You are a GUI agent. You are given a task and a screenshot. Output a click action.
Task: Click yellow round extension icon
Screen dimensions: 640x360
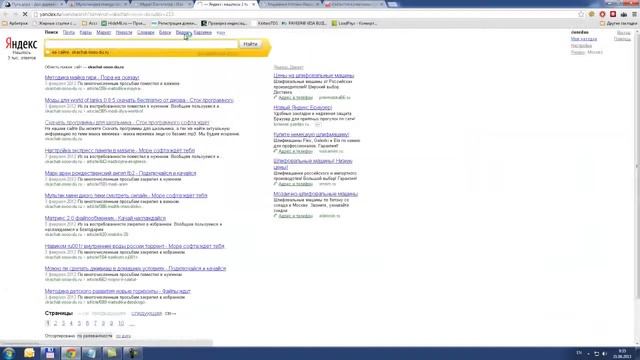click(x=591, y=14)
